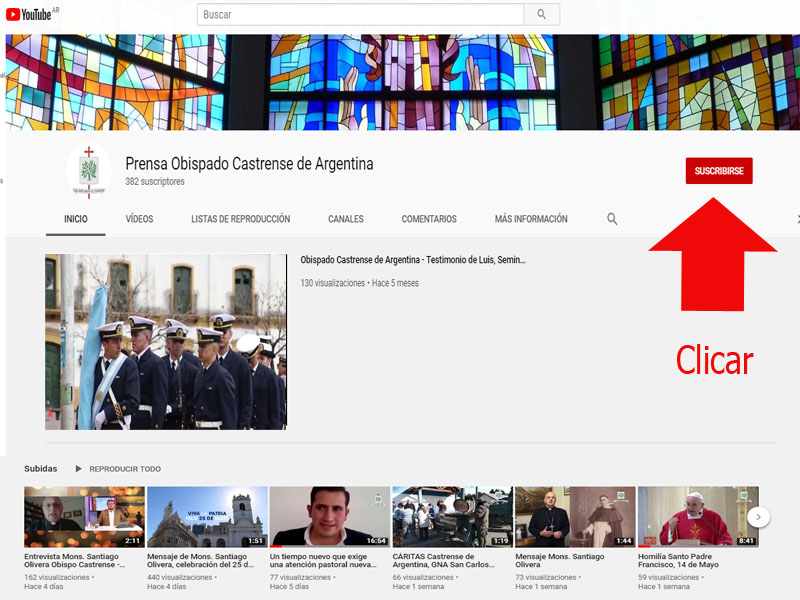Image resolution: width=800 pixels, height=600 pixels.
Task: Click the search magnifier button in the top bar
Action: (x=541, y=14)
